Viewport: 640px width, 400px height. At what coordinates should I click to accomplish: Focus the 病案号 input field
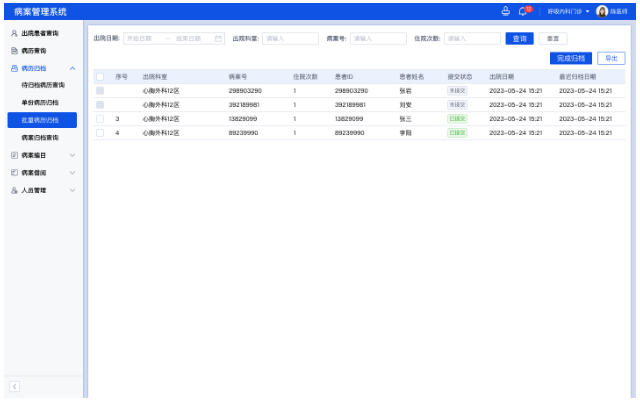click(x=378, y=38)
